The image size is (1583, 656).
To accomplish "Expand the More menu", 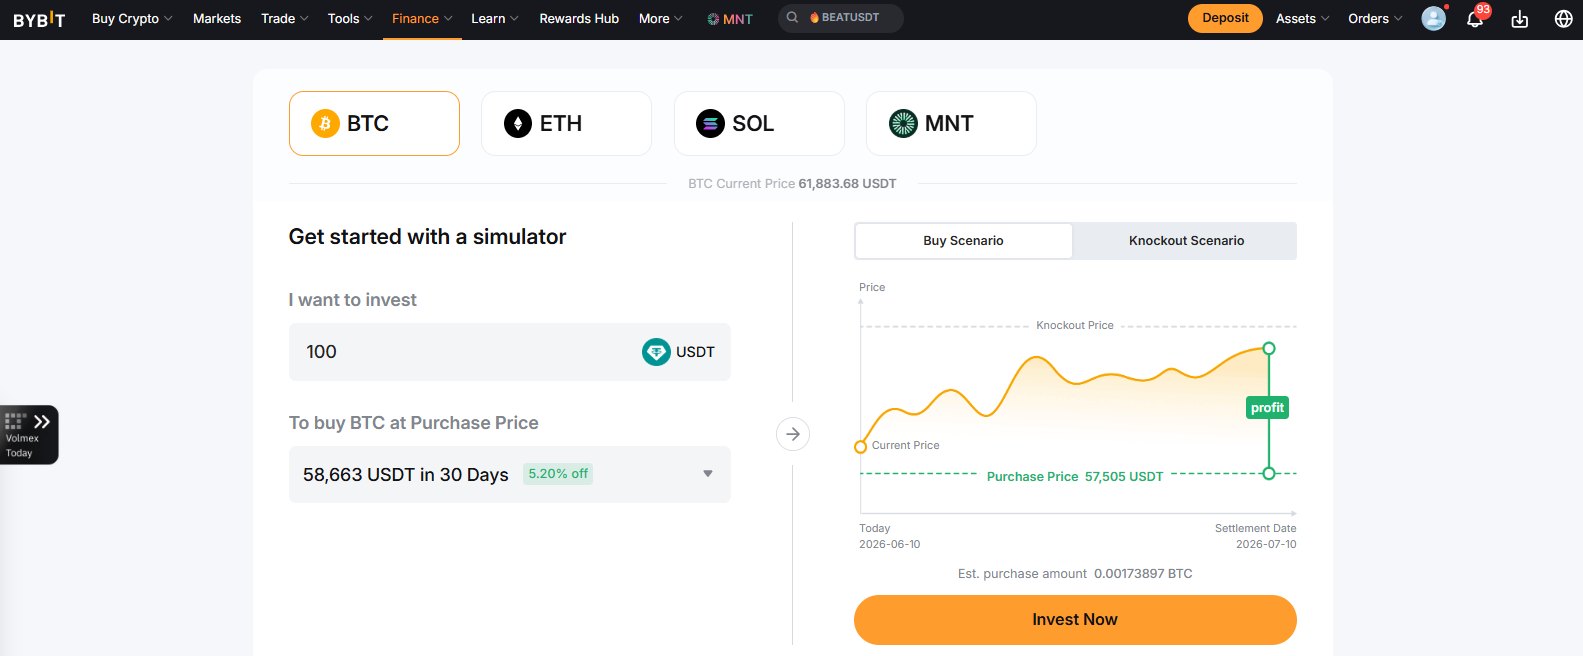I will pos(660,19).
